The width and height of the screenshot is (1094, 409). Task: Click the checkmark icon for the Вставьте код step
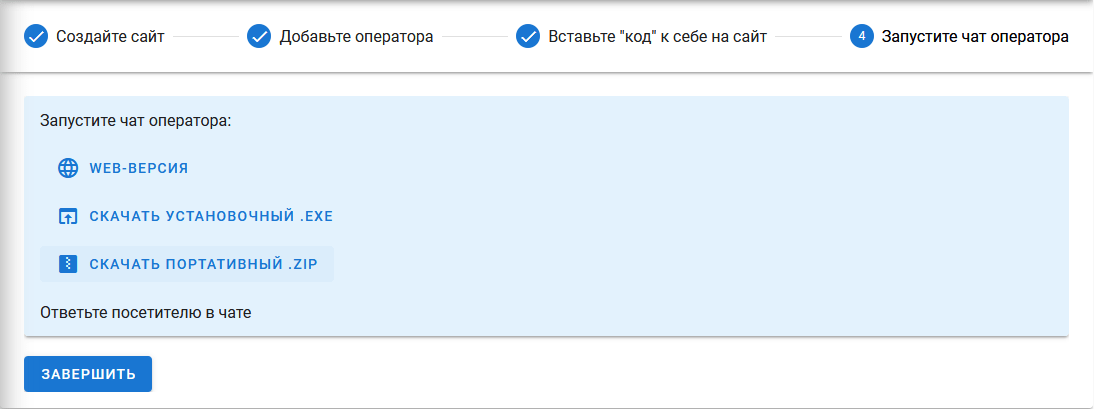(x=528, y=37)
